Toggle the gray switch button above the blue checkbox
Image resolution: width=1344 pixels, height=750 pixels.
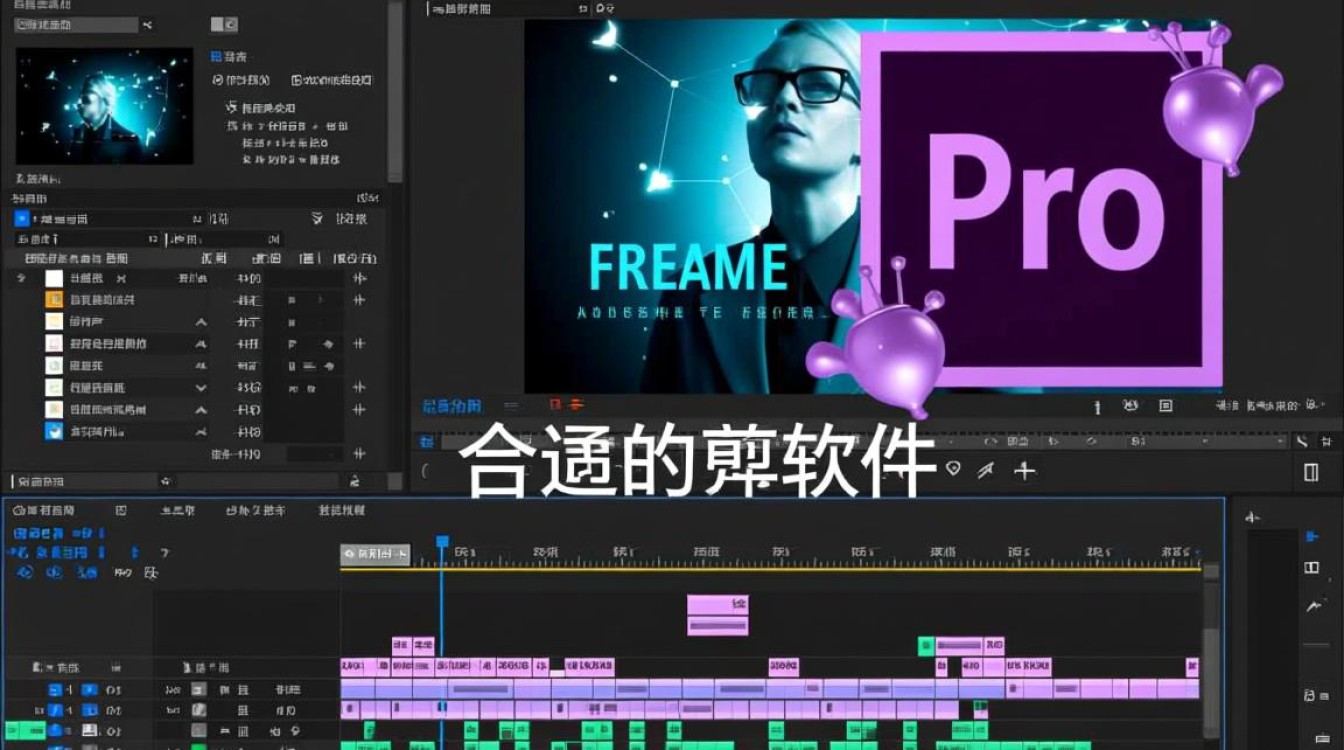point(224,24)
